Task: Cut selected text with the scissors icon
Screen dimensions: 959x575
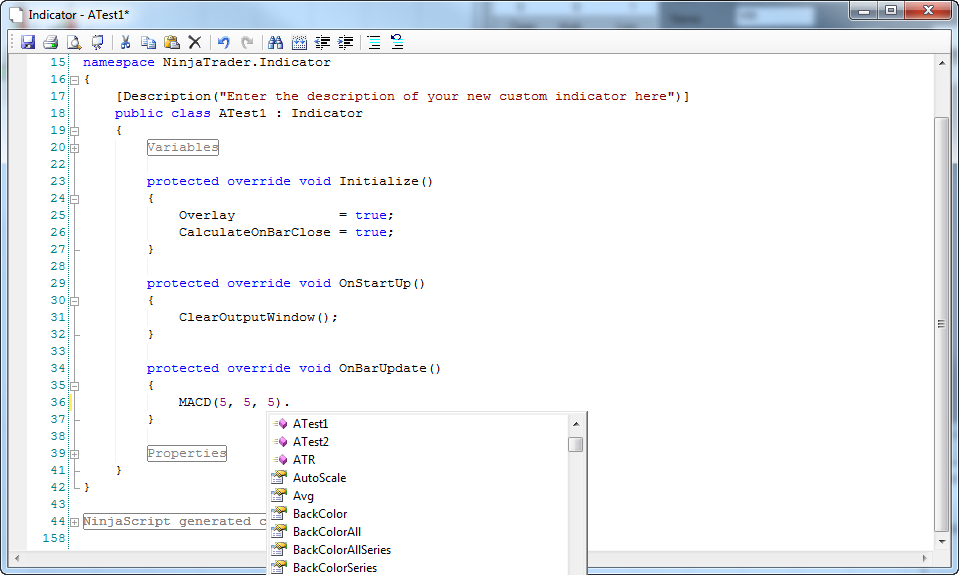Action: point(125,42)
